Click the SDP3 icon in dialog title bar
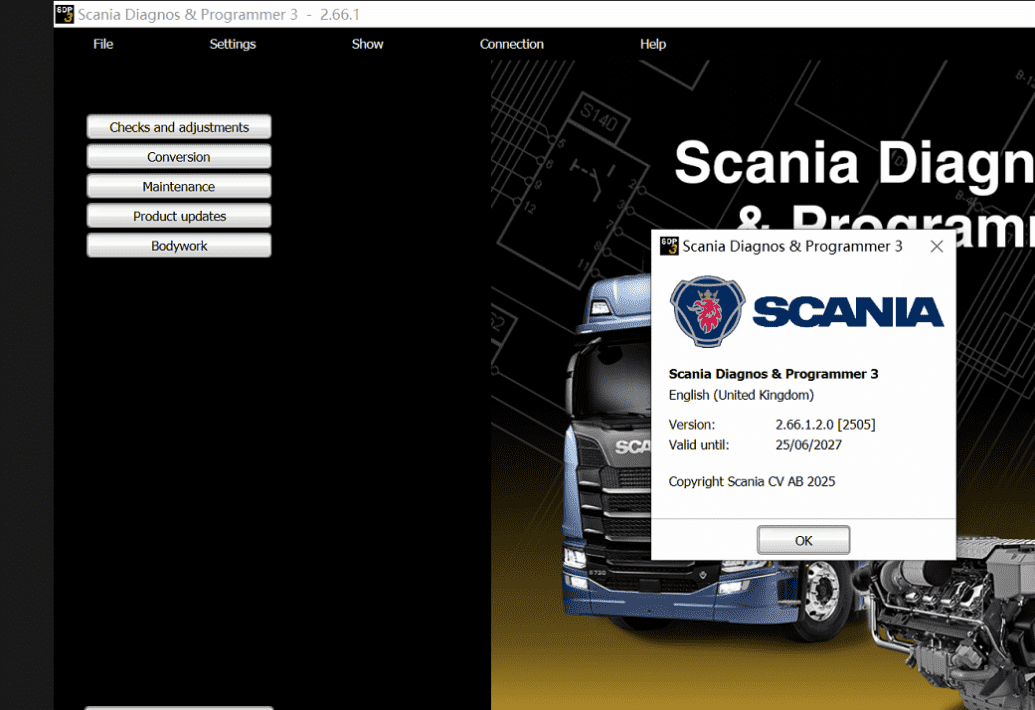This screenshot has width=1035, height=710. pyautogui.click(x=669, y=246)
